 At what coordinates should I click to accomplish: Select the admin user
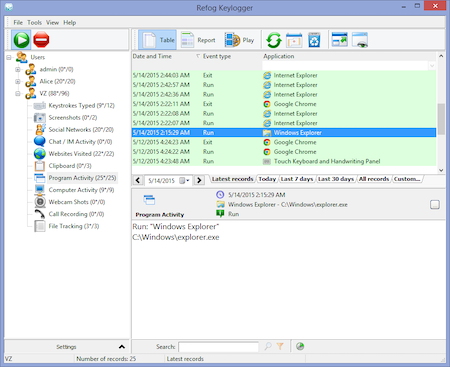[x=56, y=69]
